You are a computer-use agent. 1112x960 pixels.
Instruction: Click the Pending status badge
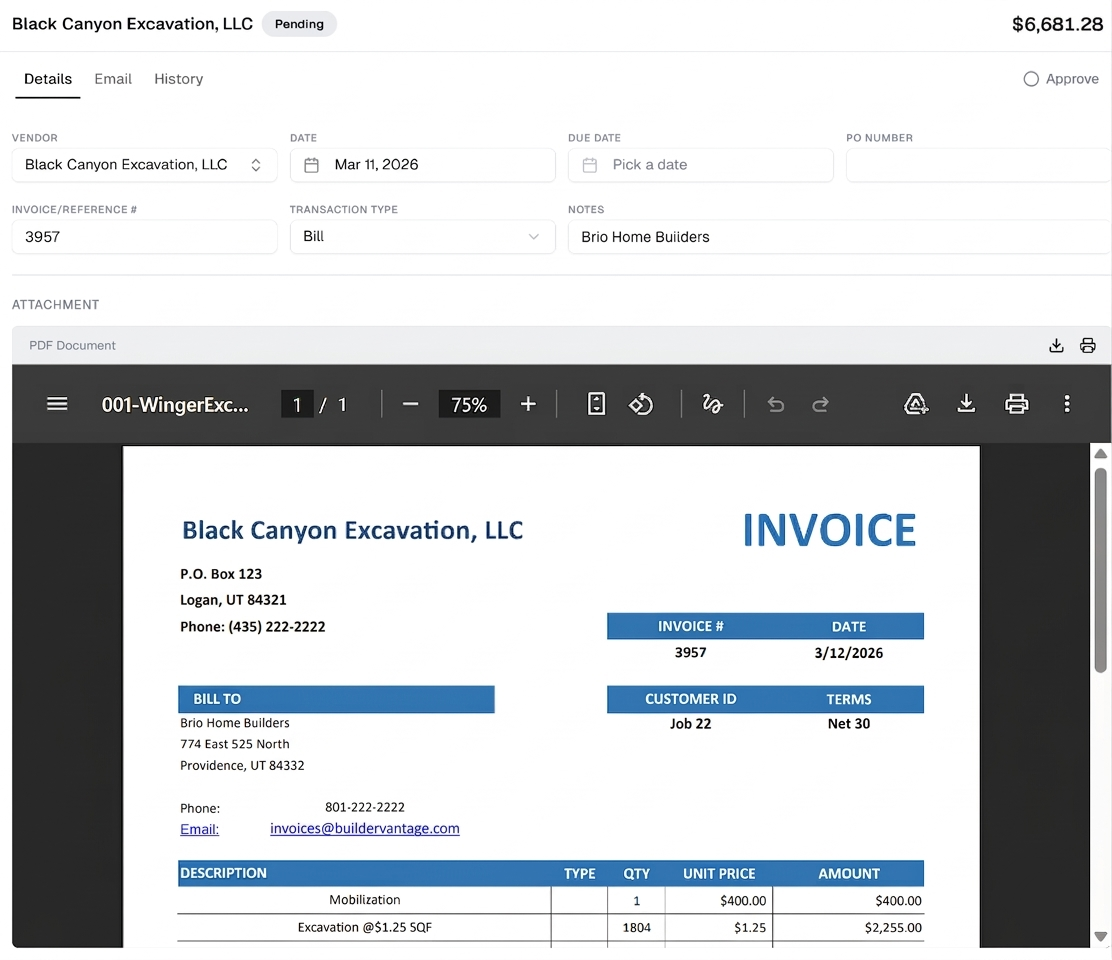click(x=298, y=23)
